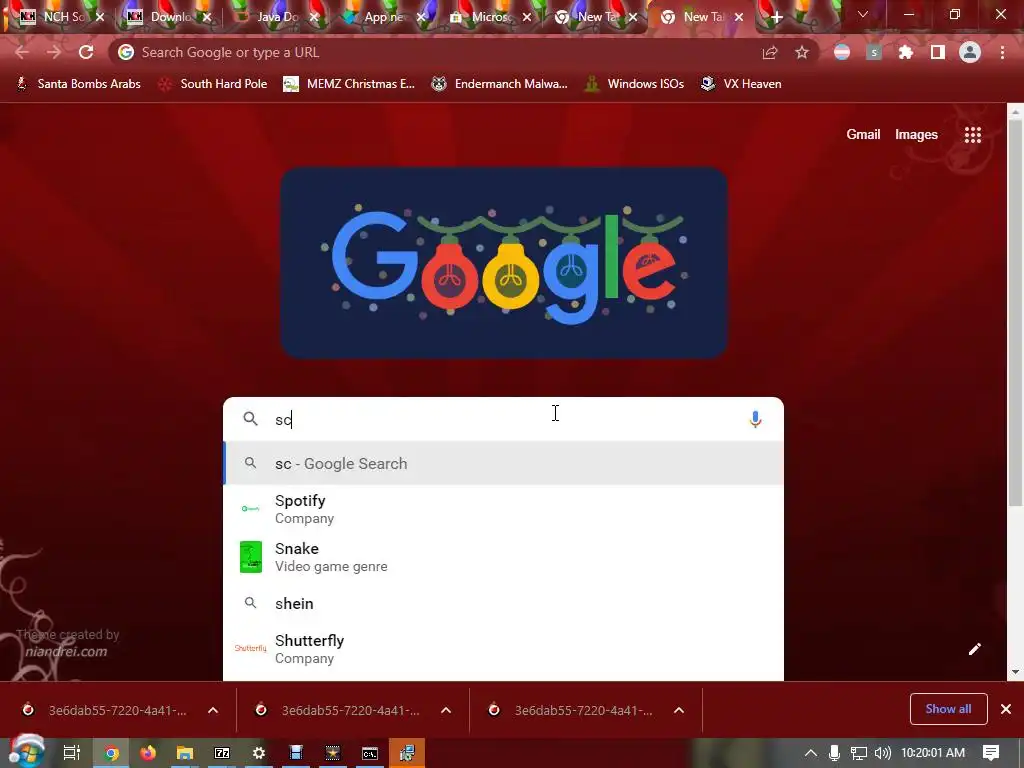Expand options for third downloaded 3e6dab55 file
Image resolution: width=1024 pixels, height=768 pixels.
679,711
